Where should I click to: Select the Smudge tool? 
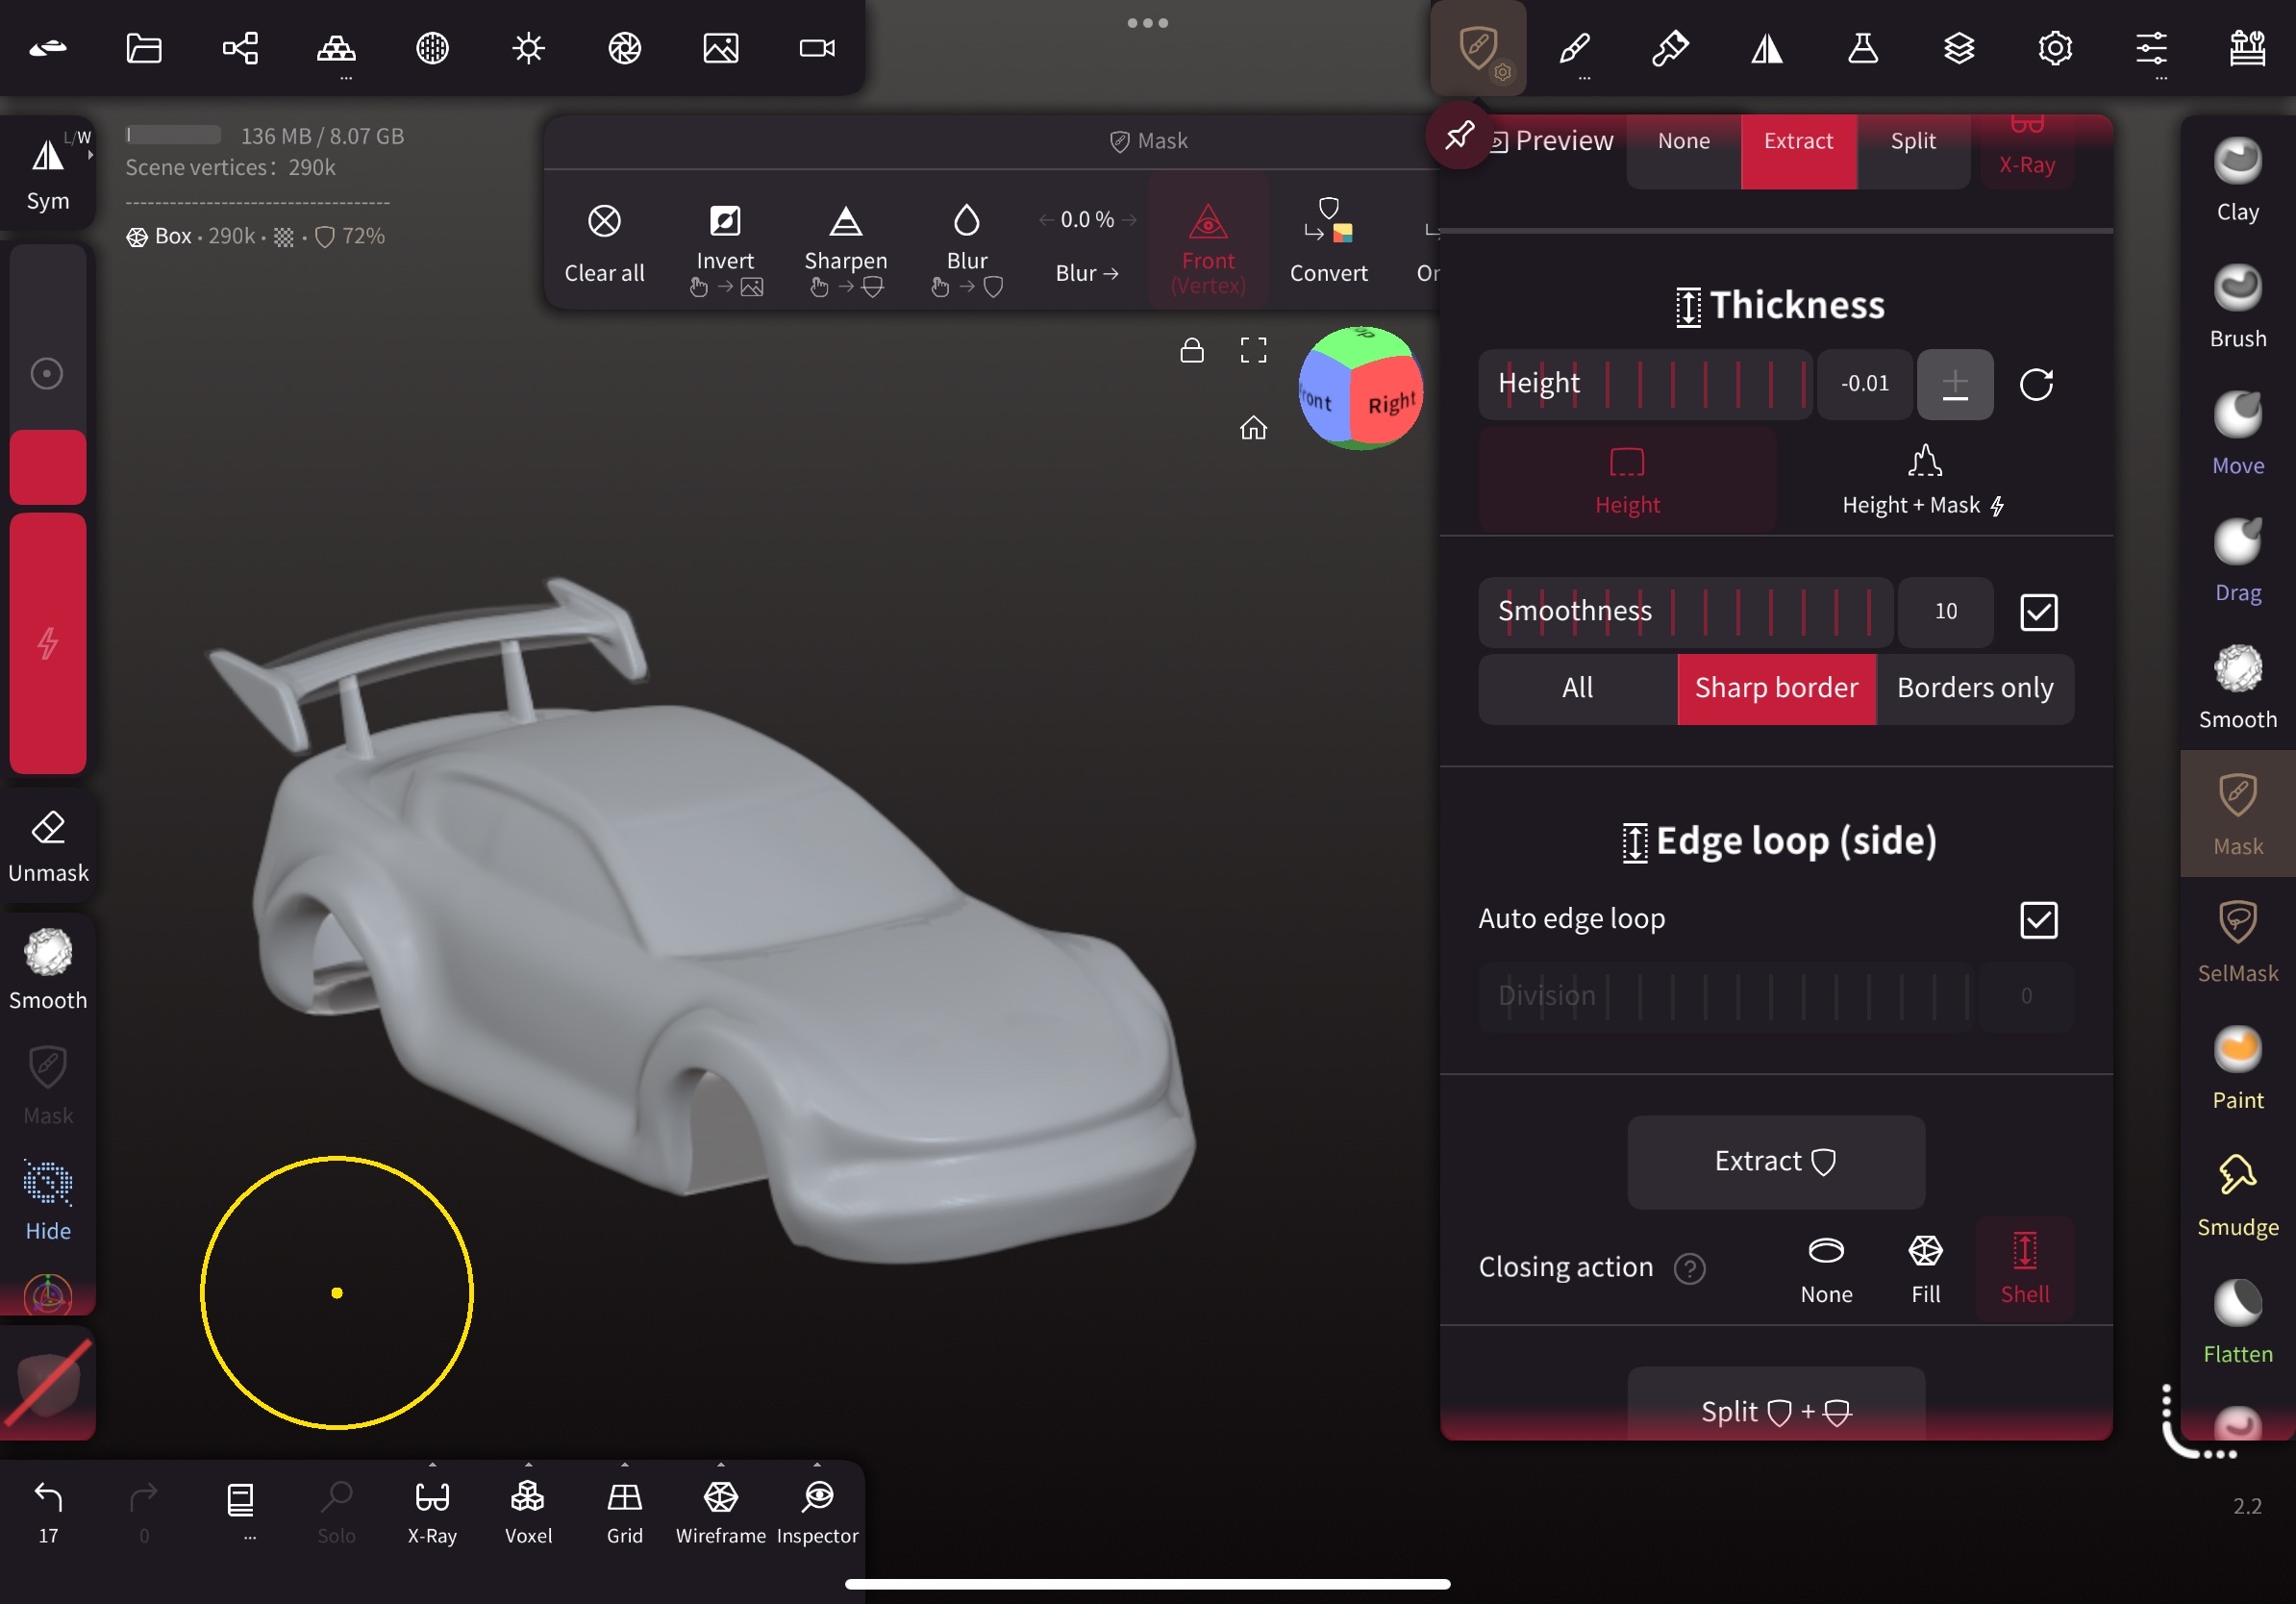[x=2237, y=1196]
